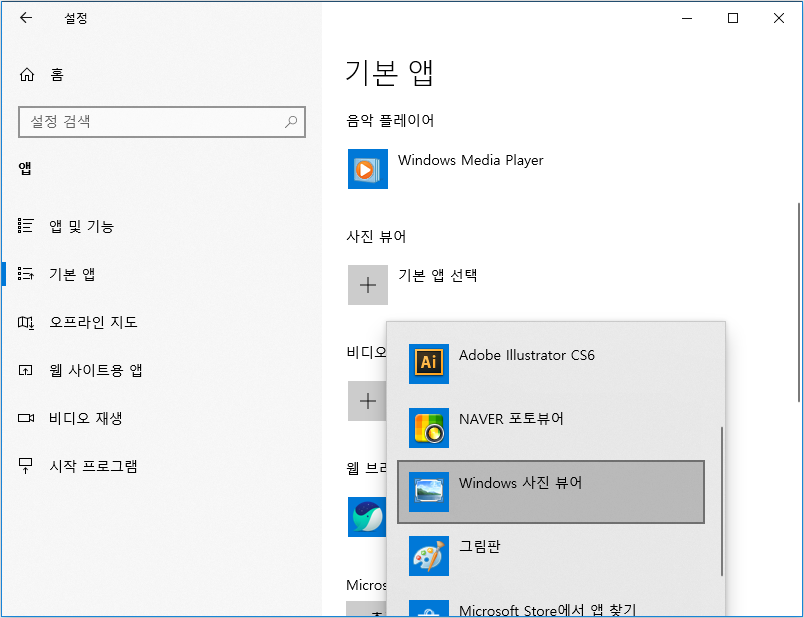This screenshot has width=804, height=618.
Task: Open 오프라인 지도 settings page
Action: click(93, 322)
